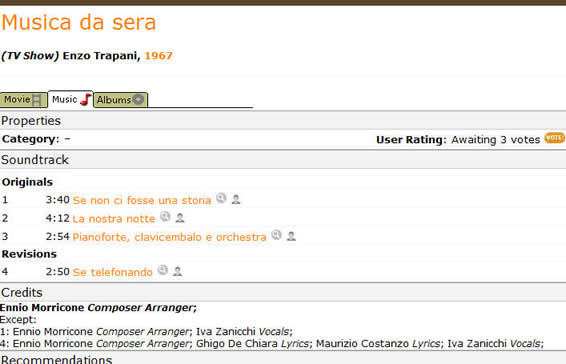Click the orange Vote badge
The image size is (566, 364).
(555, 138)
